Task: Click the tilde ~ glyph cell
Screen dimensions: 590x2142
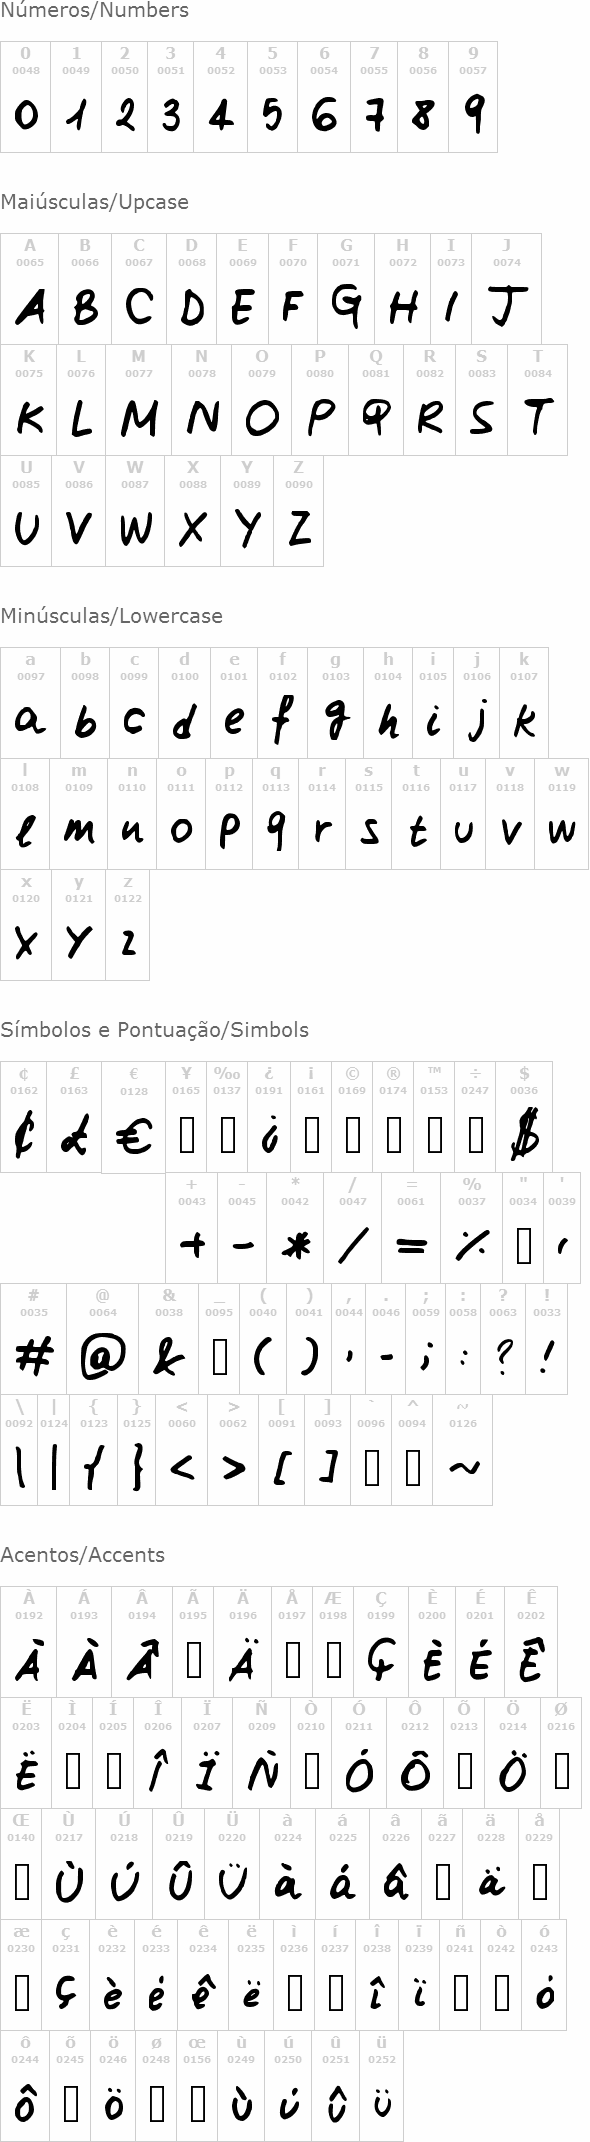Action: [x=463, y=1450]
